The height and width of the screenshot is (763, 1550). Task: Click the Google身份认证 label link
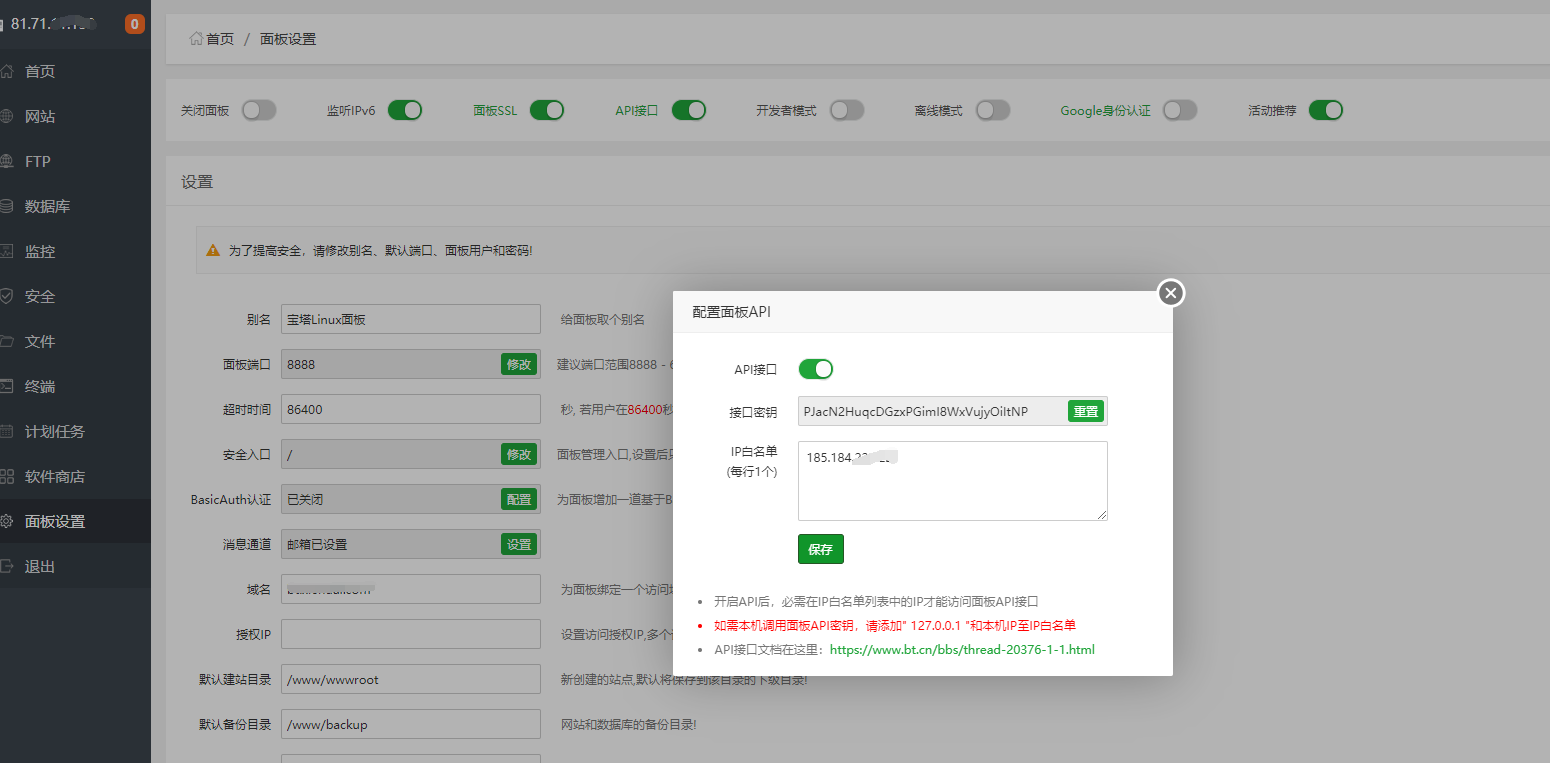(1106, 111)
